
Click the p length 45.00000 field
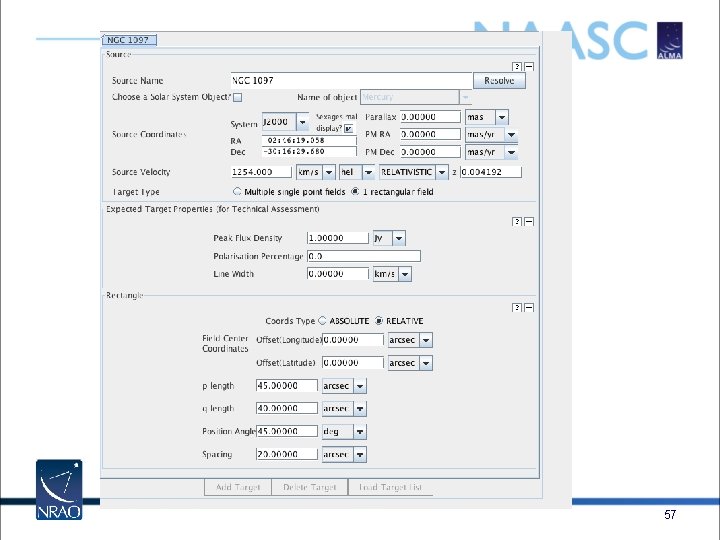click(x=287, y=386)
